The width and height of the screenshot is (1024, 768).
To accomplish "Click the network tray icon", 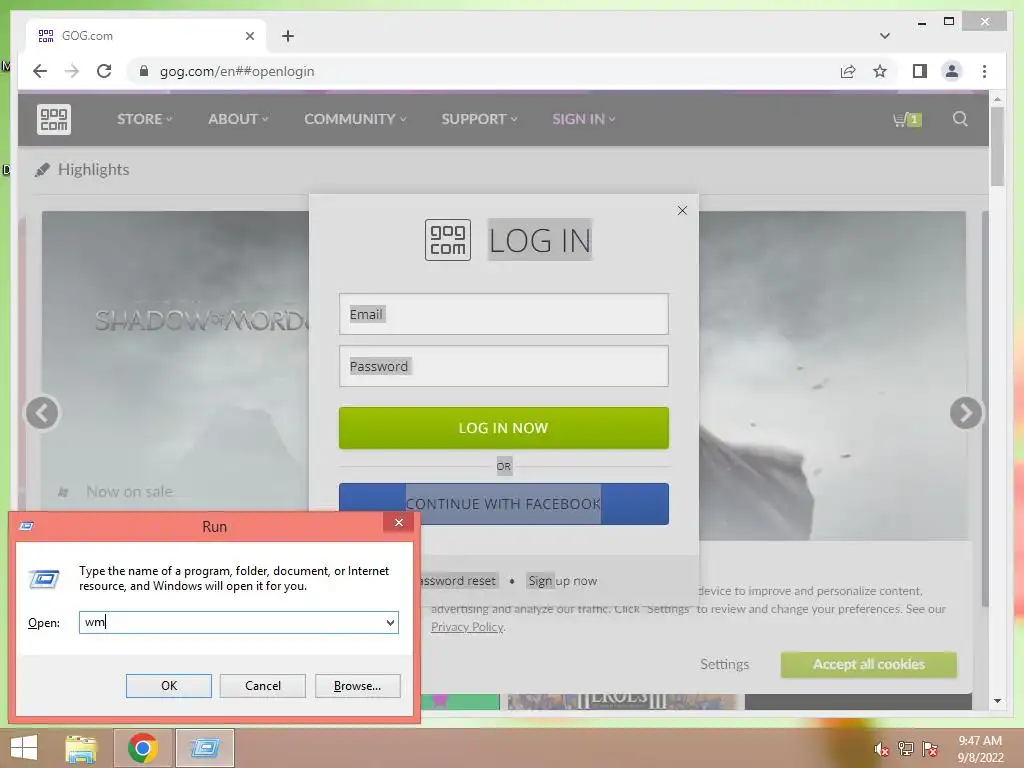I will 906,749.
